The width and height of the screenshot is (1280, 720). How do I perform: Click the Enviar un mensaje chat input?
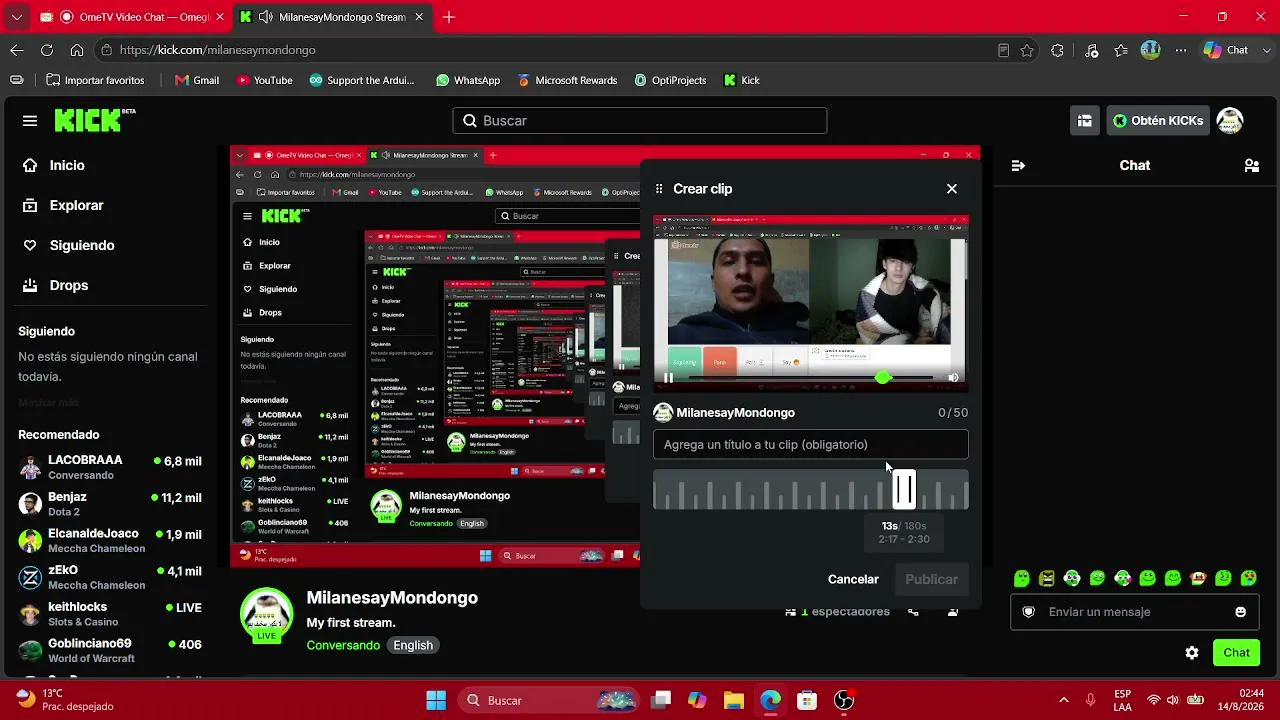(1134, 612)
